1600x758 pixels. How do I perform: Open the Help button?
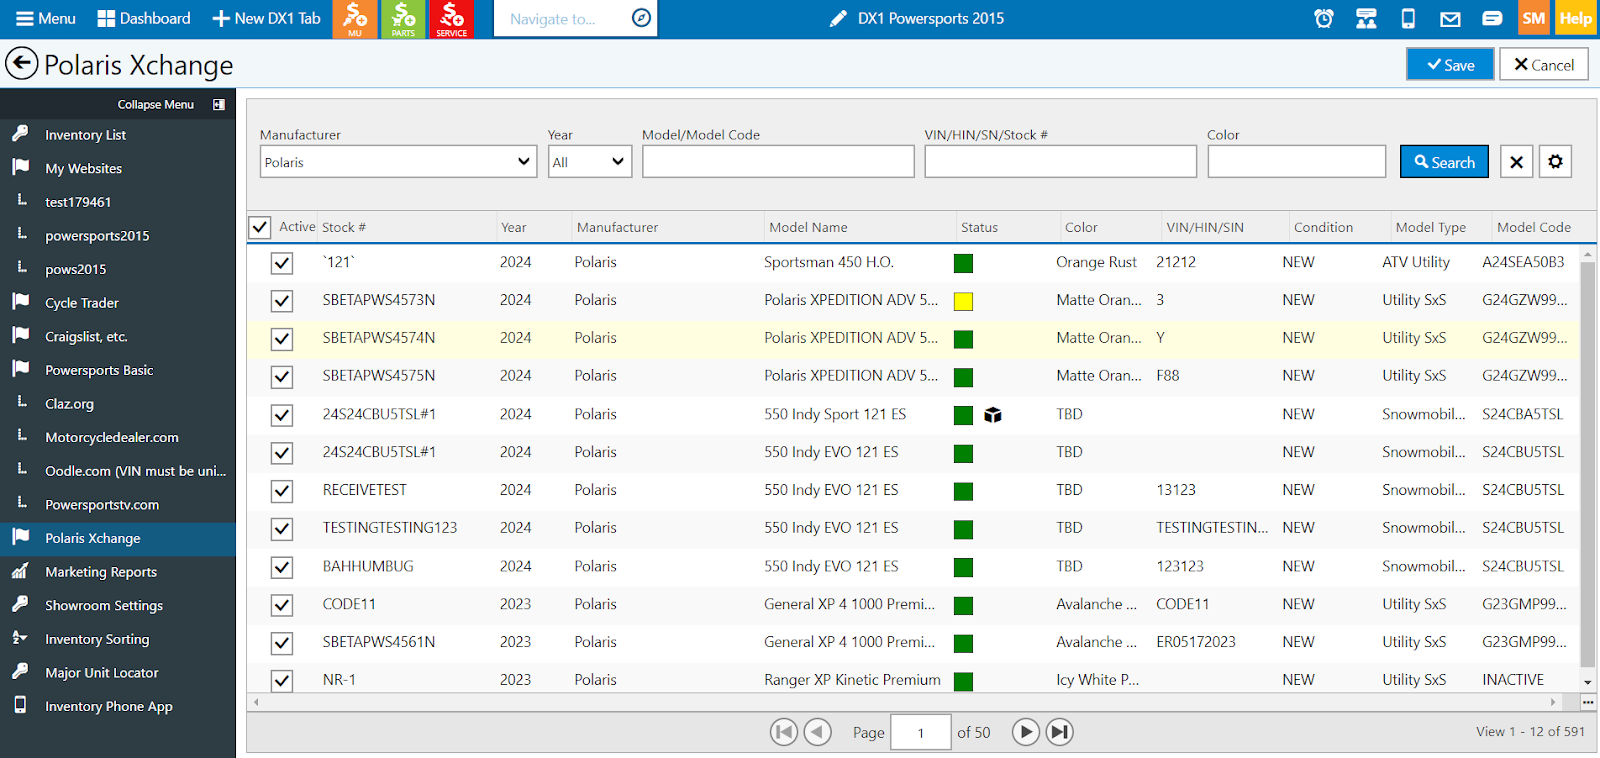pos(1575,18)
